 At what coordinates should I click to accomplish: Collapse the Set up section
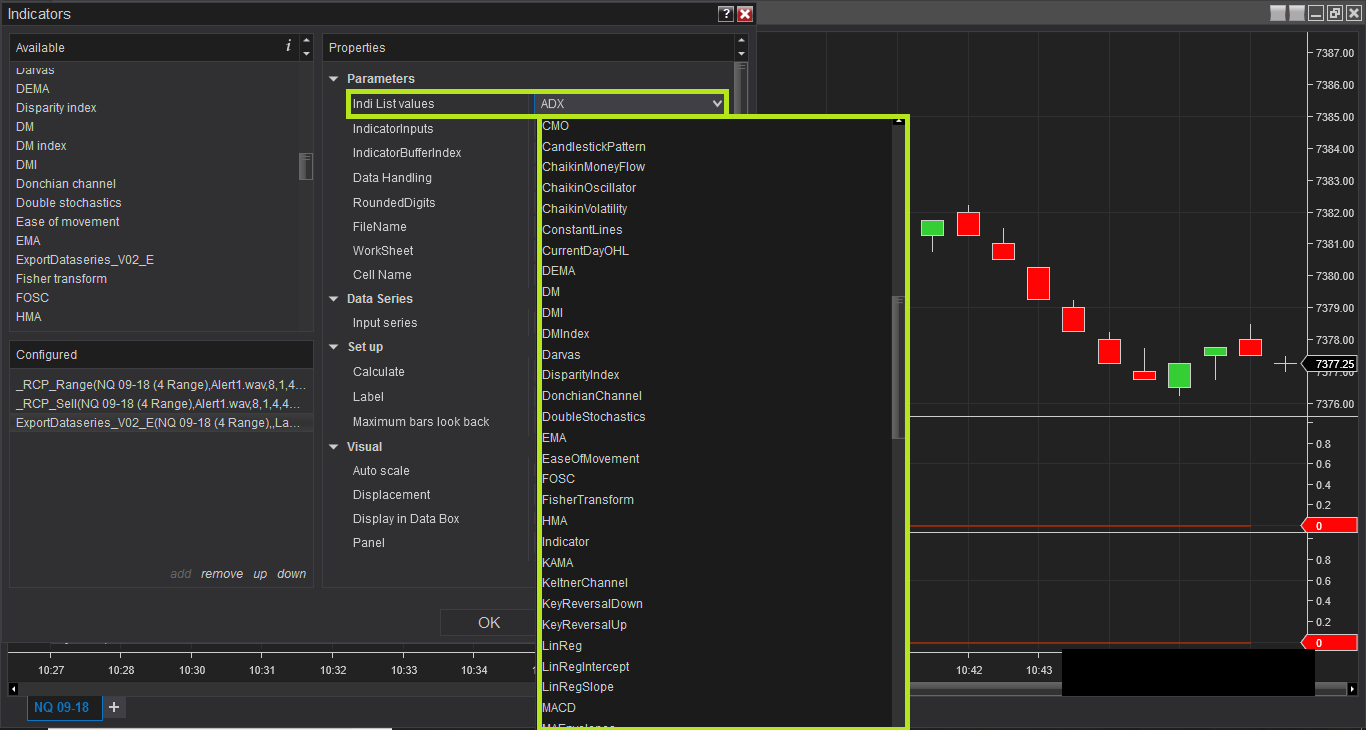pos(334,347)
